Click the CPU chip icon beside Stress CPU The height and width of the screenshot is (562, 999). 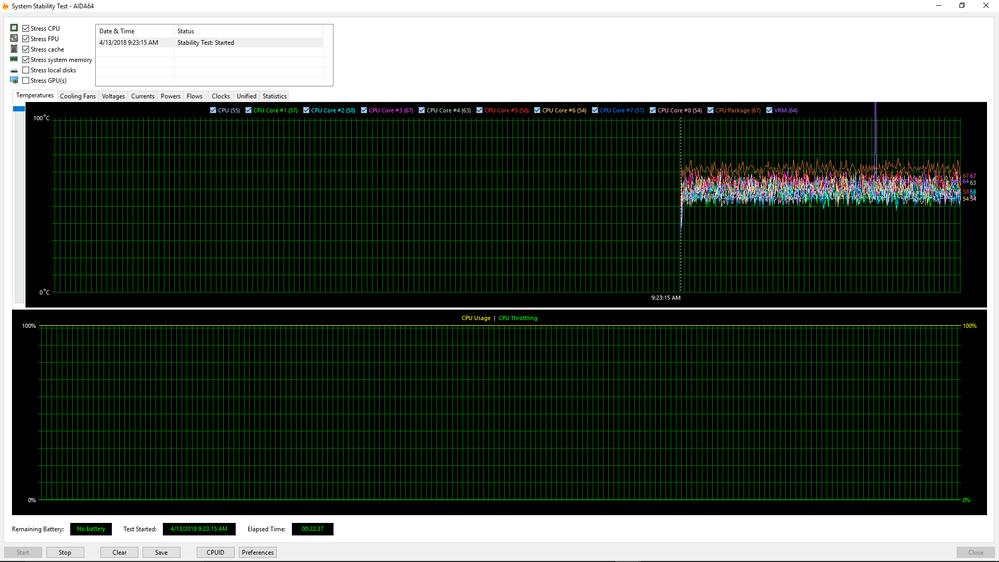click(14, 28)
